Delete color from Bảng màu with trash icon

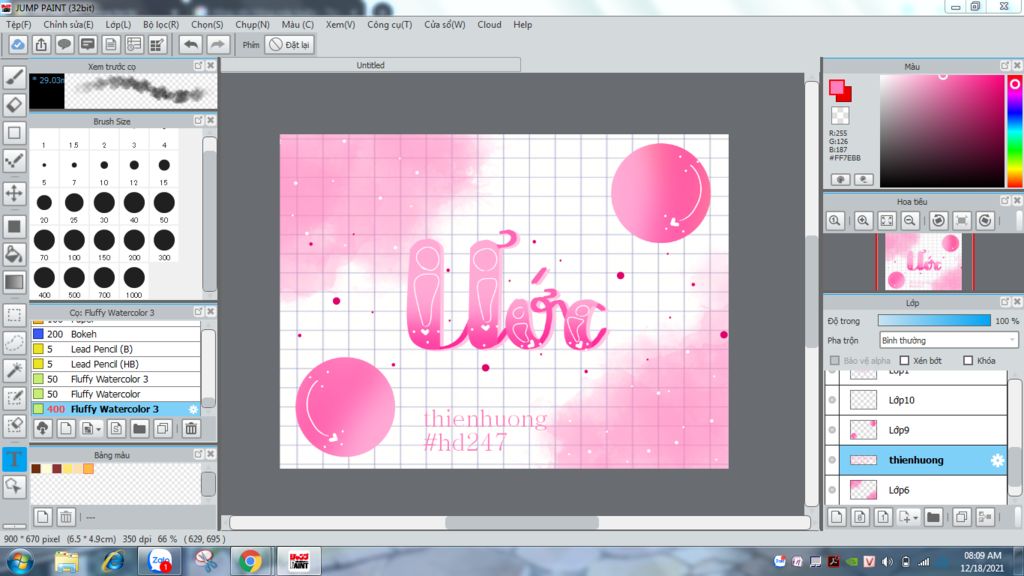coord(66,517)
